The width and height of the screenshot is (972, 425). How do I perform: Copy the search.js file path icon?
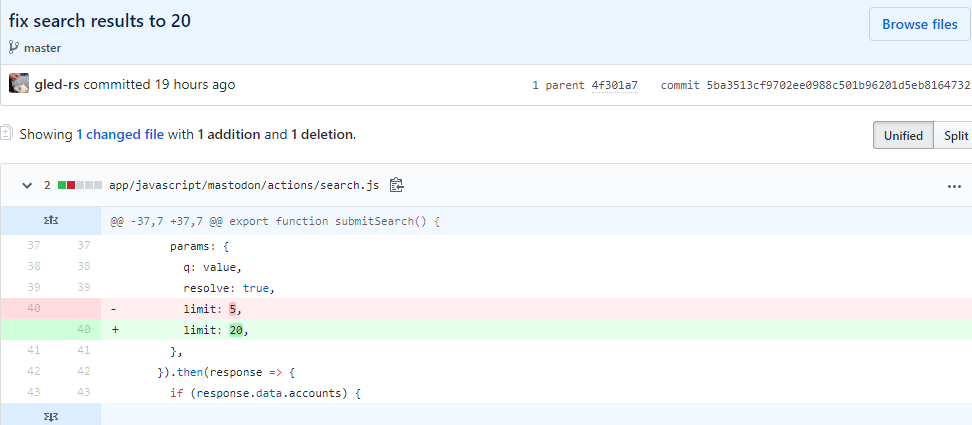[397, 185]
